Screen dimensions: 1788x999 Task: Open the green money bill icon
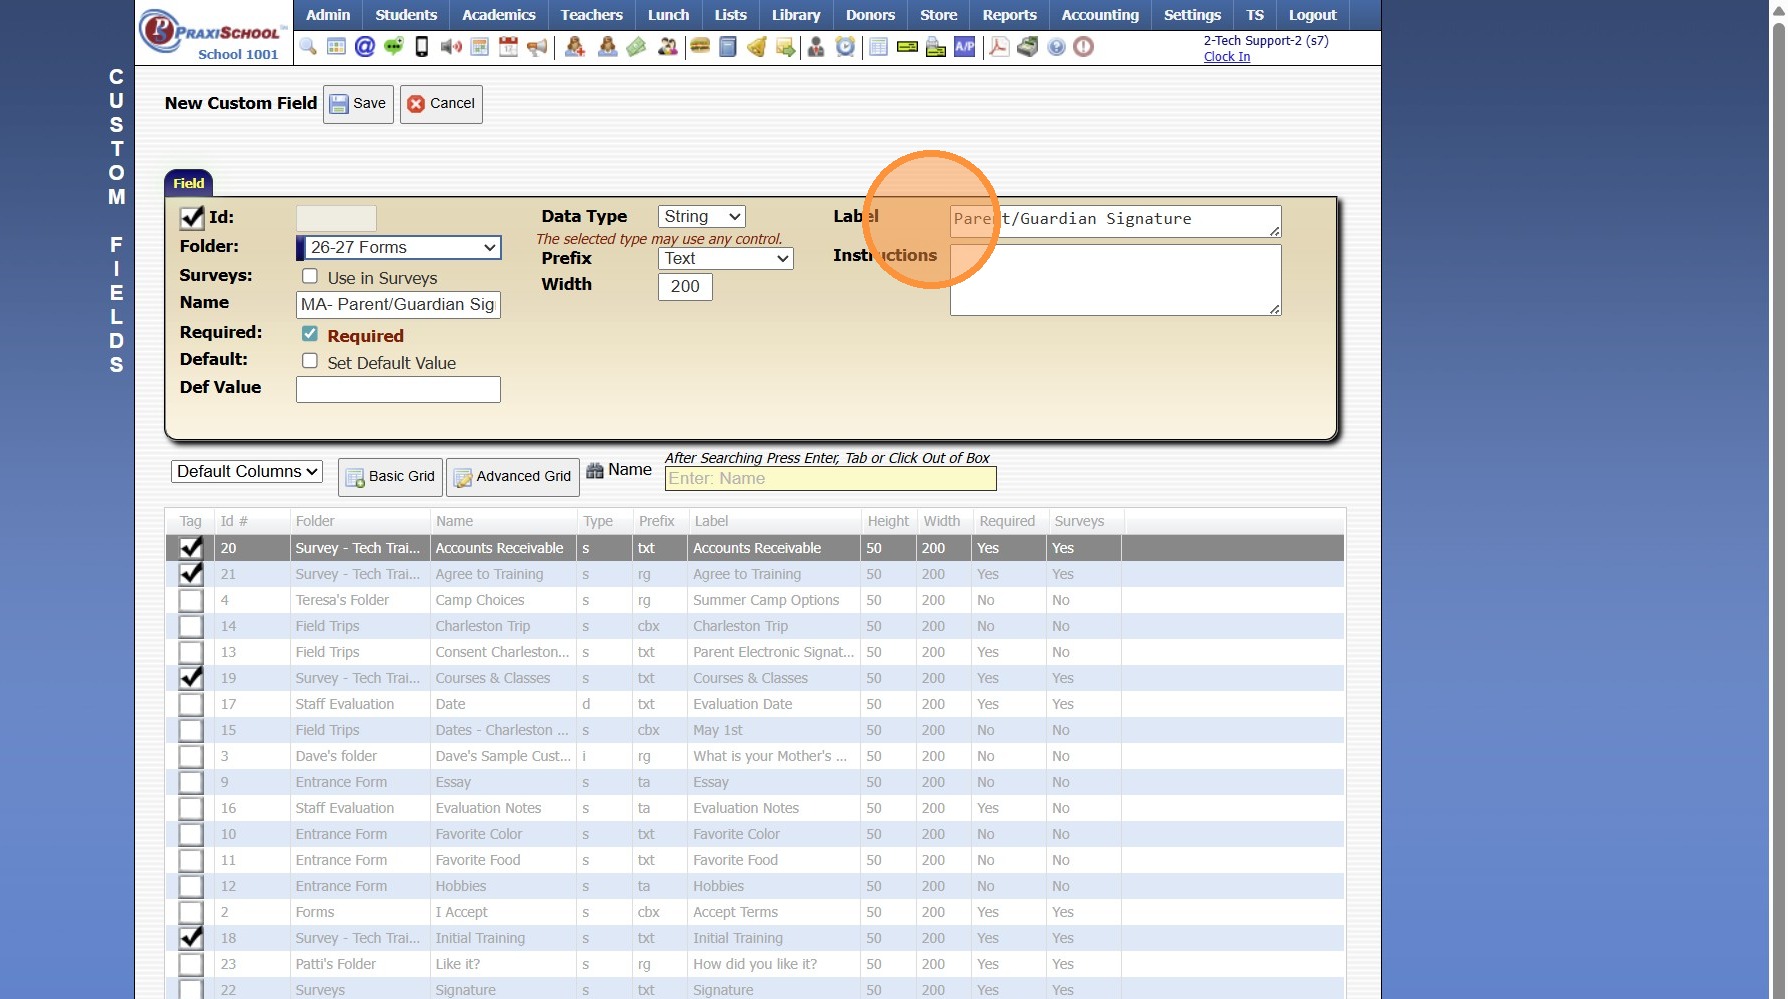[636, 47]
